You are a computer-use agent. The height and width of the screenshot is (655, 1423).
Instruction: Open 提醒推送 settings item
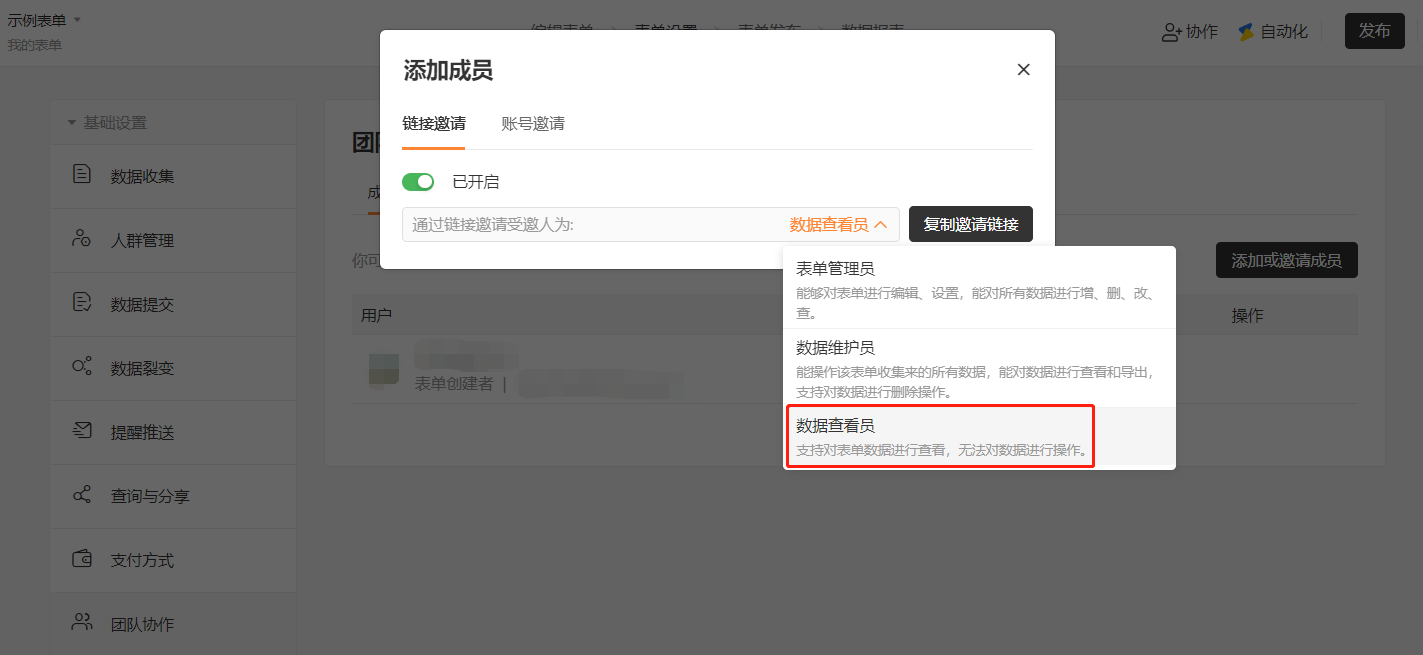pyautogui.click(x=173, y=432)
